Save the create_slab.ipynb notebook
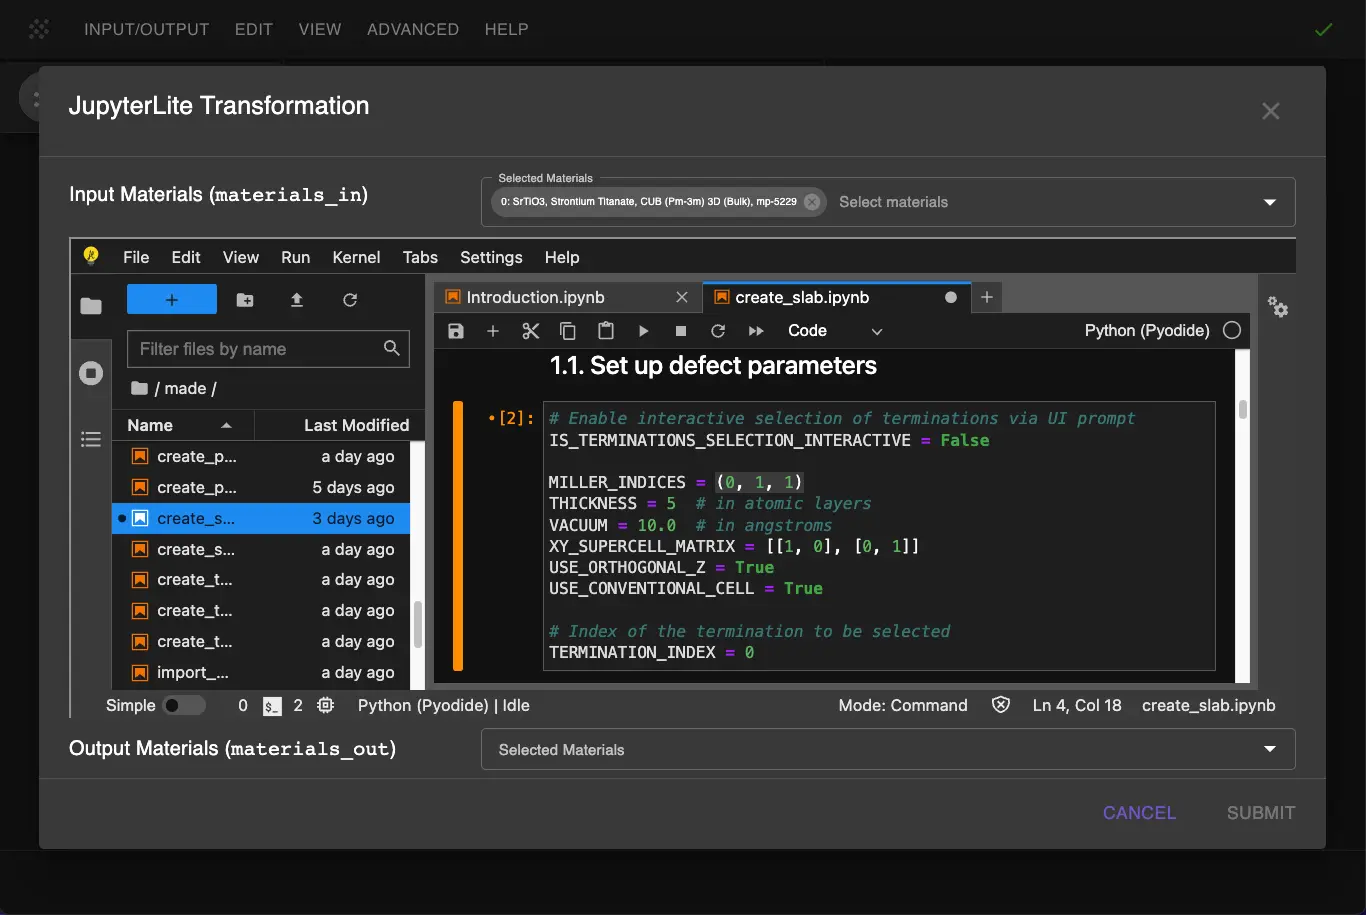This screenshot has height=915, width=1366. click(455, 331)
